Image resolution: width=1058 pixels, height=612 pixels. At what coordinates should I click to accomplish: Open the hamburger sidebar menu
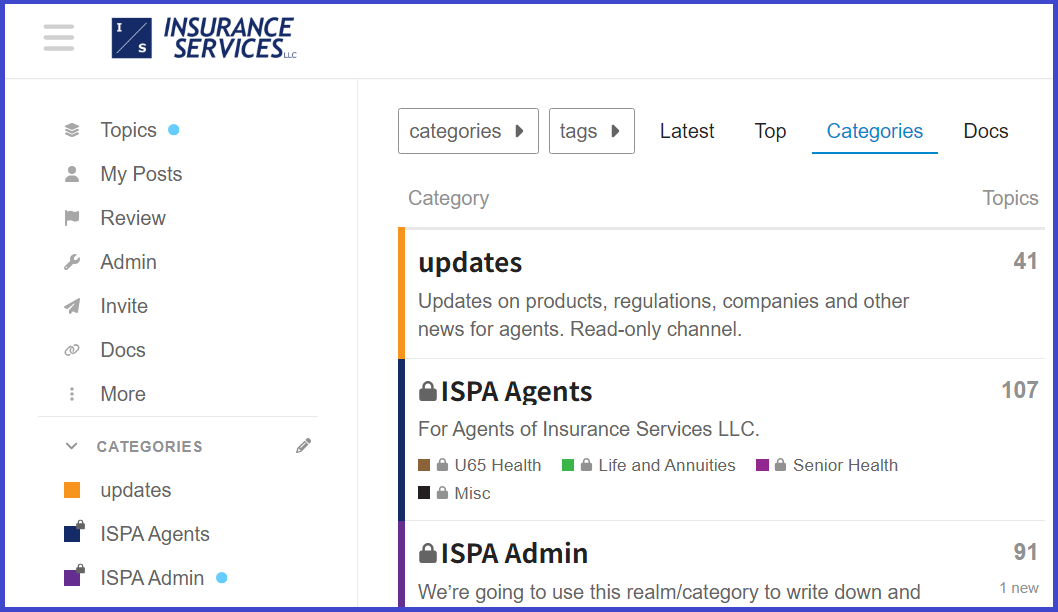pos(59,38)
